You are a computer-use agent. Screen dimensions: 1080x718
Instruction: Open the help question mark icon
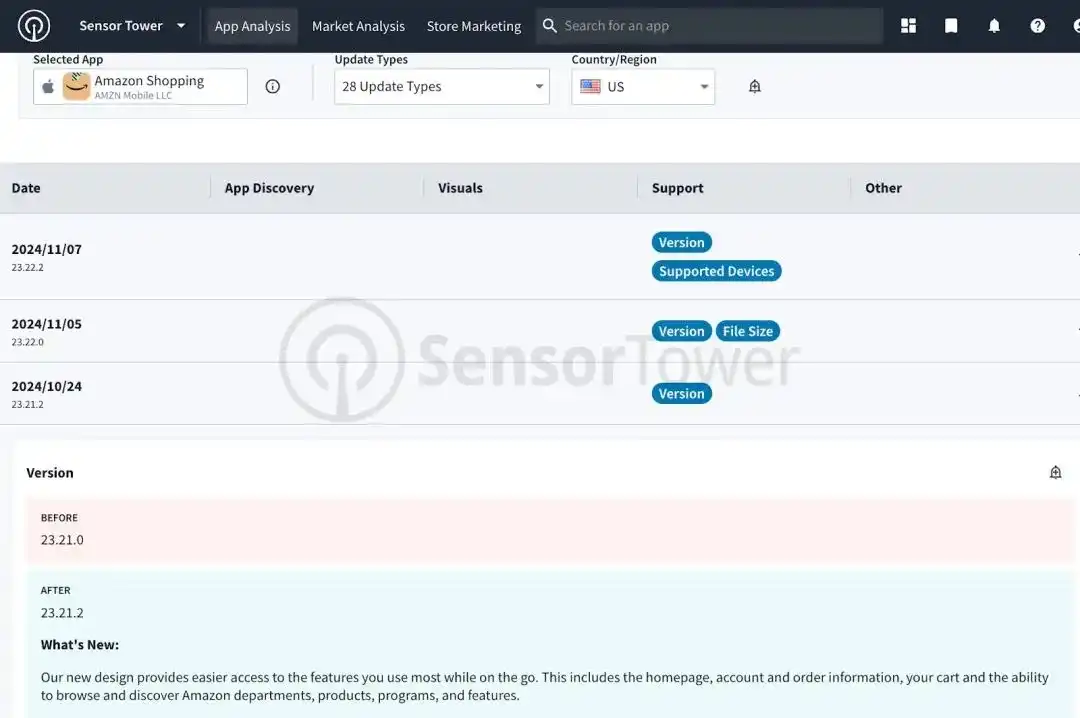(1037, 26)
